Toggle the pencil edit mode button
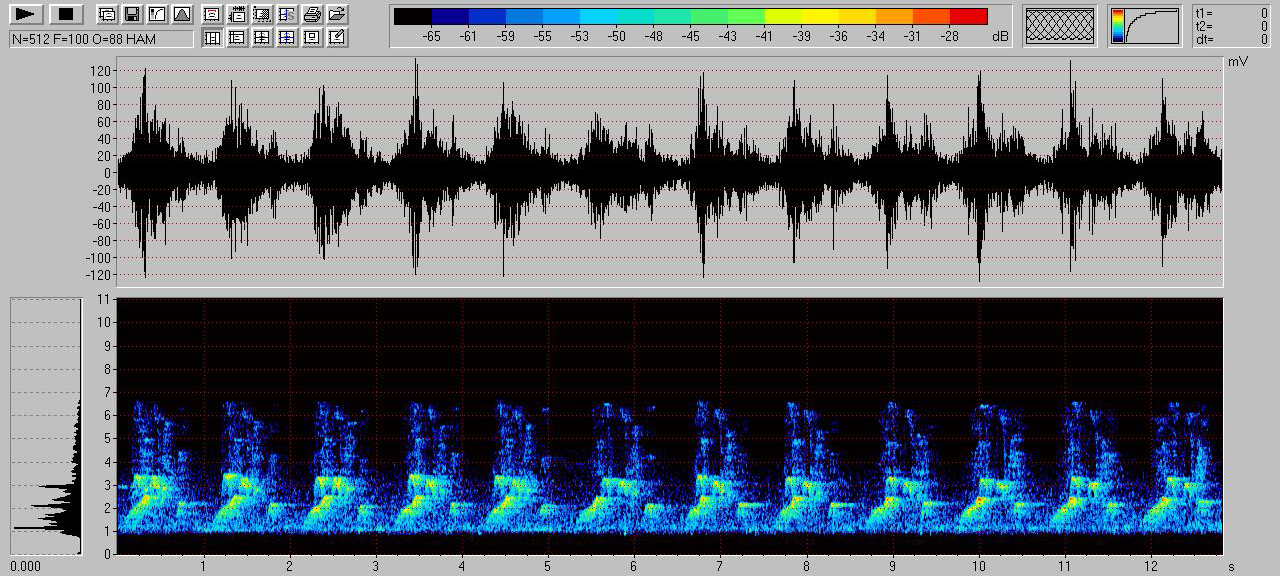The height and width of the screenshot is (576, 1280). tap(337, 38)
